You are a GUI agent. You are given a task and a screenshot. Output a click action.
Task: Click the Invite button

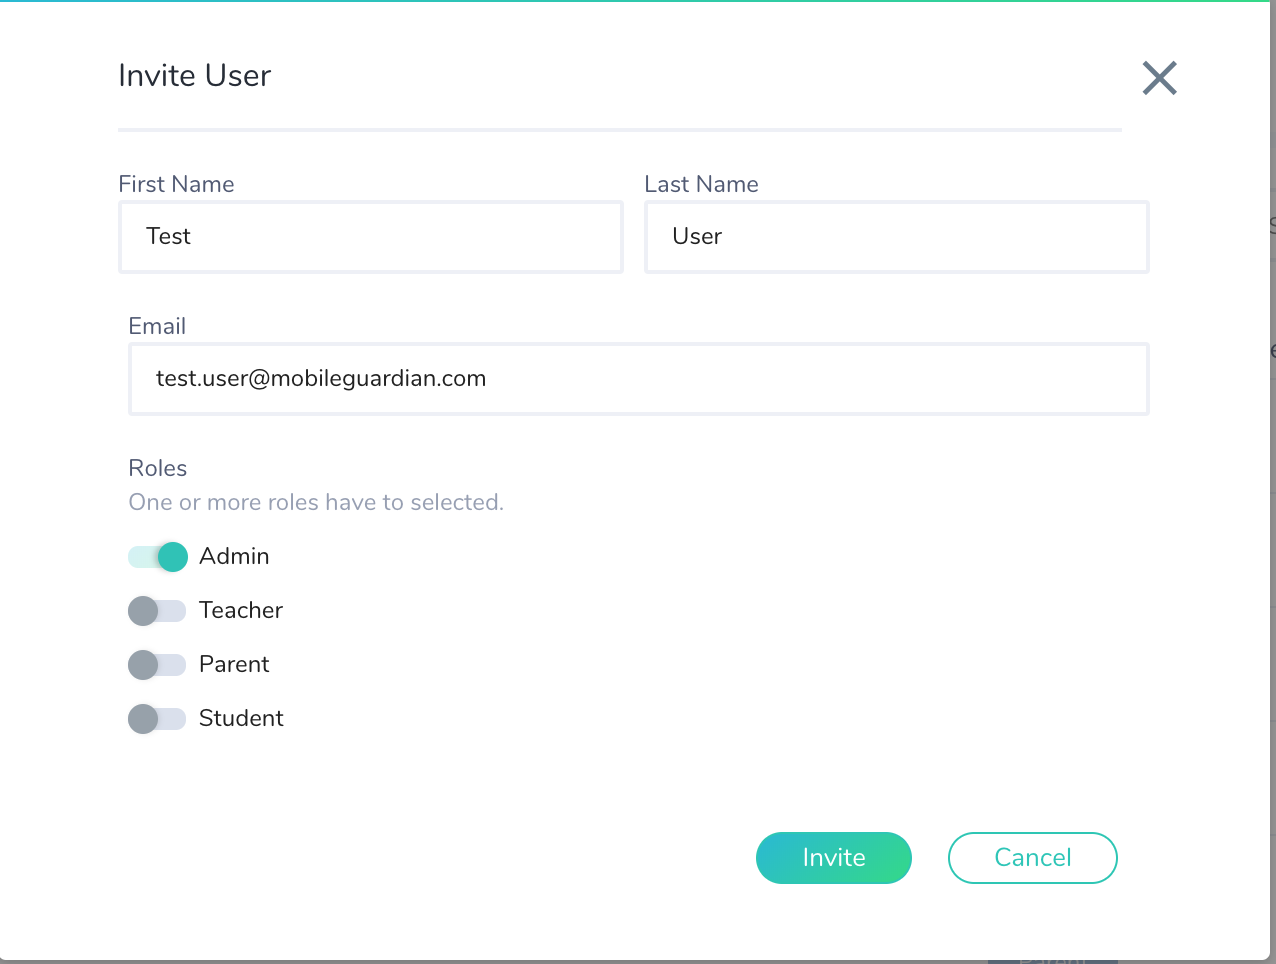tap(834, 858)
